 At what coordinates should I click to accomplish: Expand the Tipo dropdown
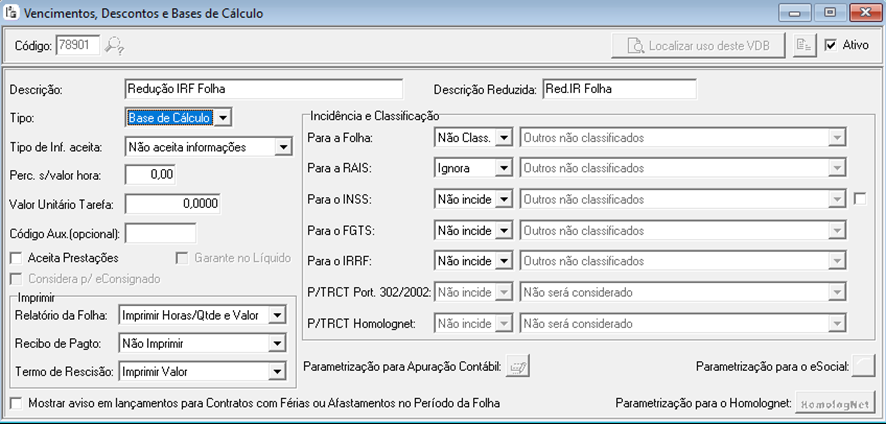[x=223, y=118]
